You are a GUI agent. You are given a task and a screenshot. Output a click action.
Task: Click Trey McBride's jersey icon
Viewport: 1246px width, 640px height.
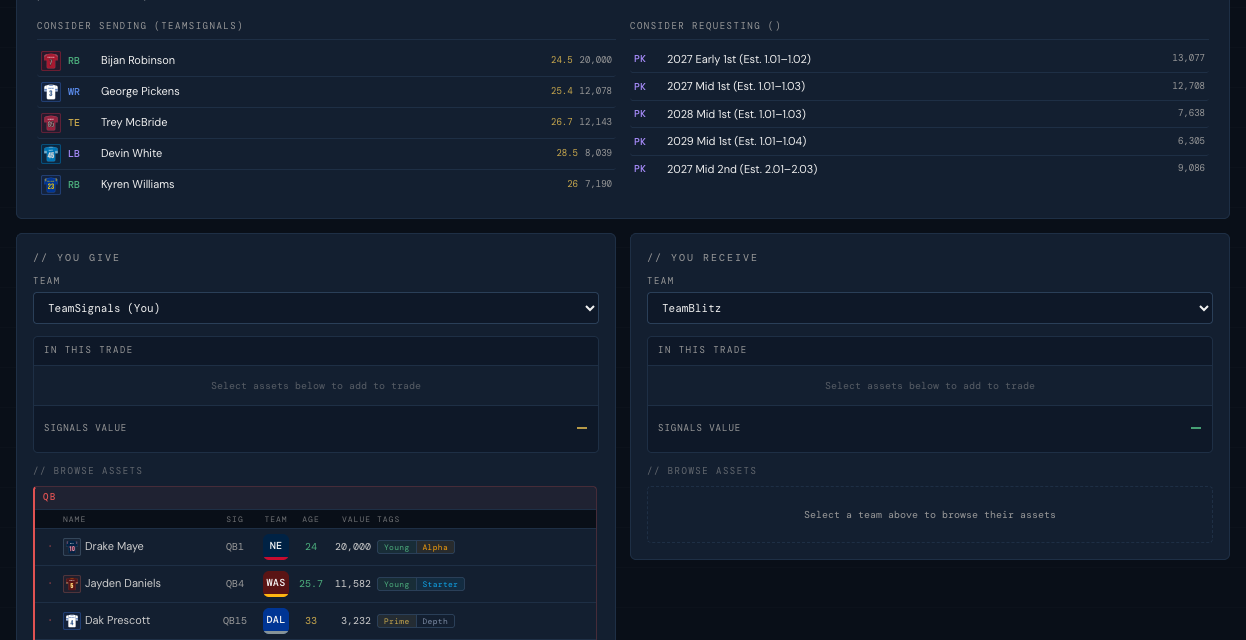pos(51,123)
